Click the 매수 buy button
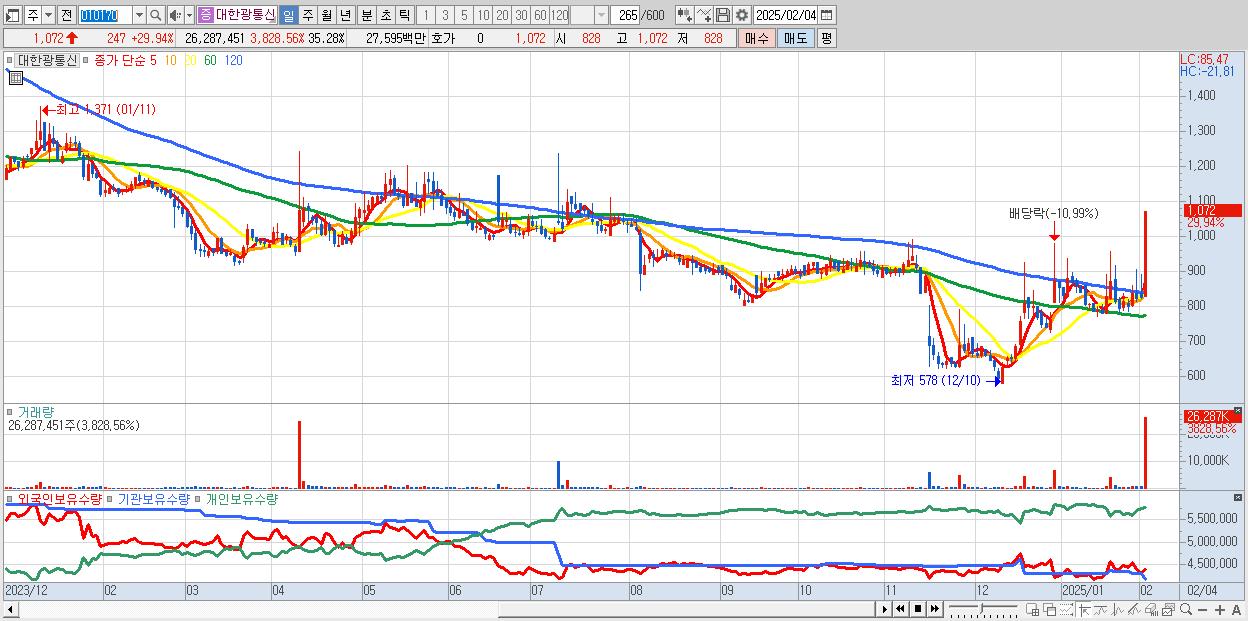Viewport: 1248px width, 621px height. click(x=757, y=39)
